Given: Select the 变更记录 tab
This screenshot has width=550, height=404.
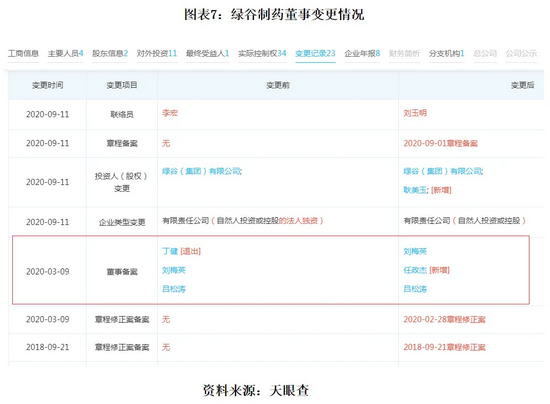Looking at the screenshot, I should click(315, 53).
